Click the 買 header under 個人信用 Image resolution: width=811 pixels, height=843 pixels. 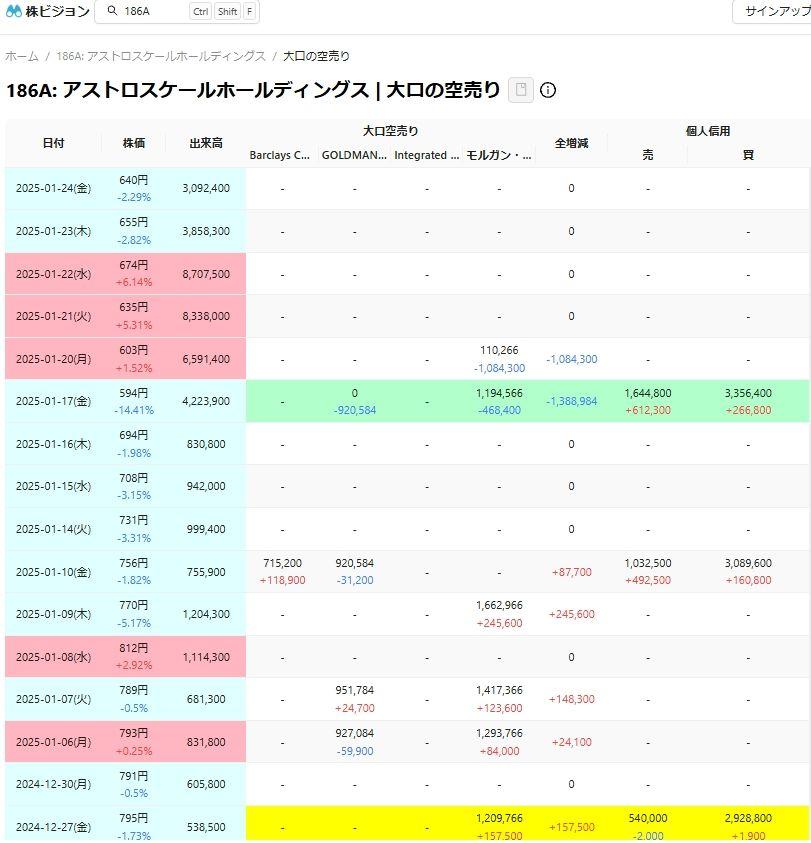point(748,155)
